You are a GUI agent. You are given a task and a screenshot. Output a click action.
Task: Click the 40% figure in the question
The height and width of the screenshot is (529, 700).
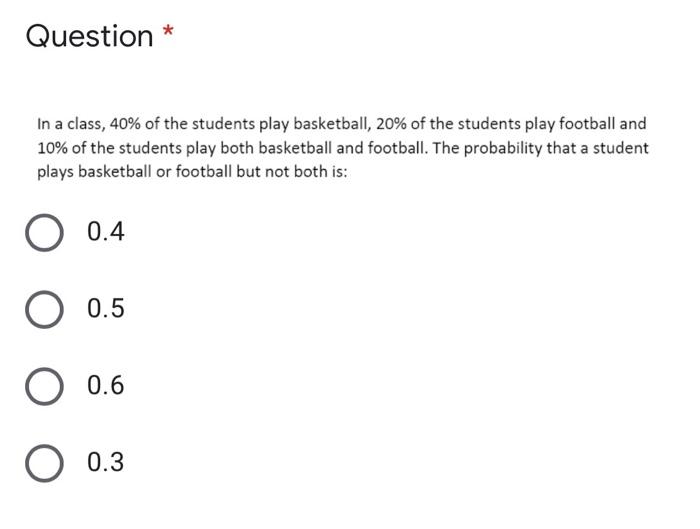(x=125, y=124)
